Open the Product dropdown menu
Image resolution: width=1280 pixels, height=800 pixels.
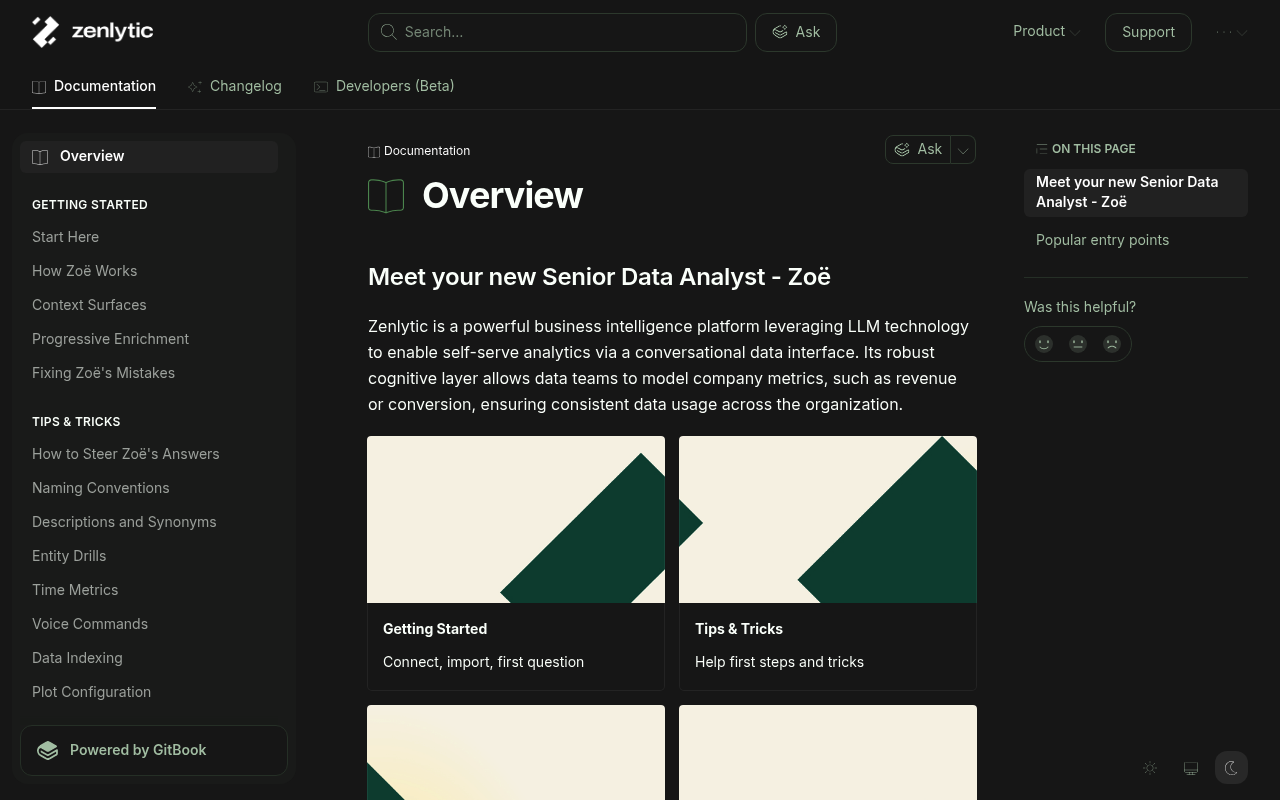pyautogui.click(x=1047, y=31)
